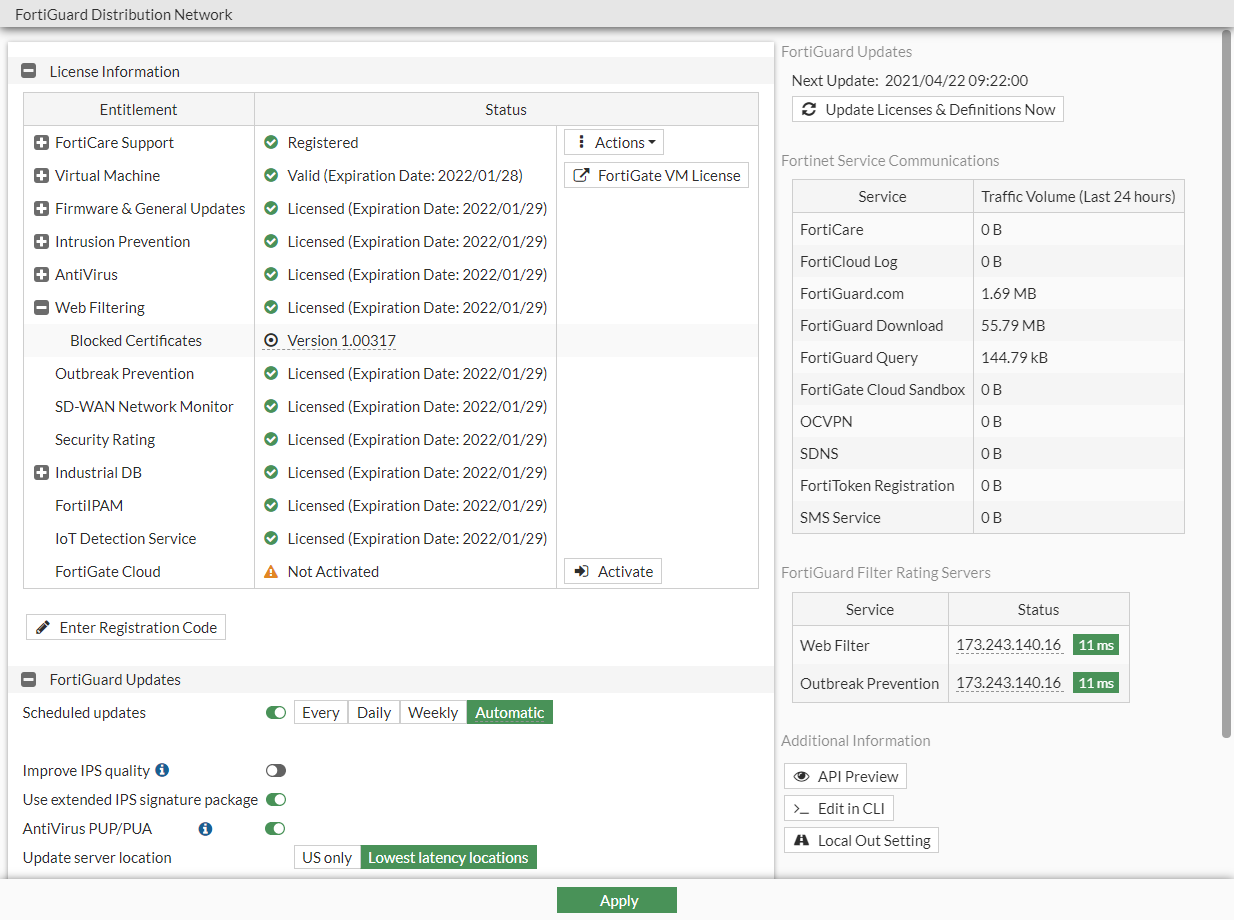The height and width of the screenshot is (920, 1234).
Task: Click the pencil icon on Enter Registration Code
Action: point(40,627)
